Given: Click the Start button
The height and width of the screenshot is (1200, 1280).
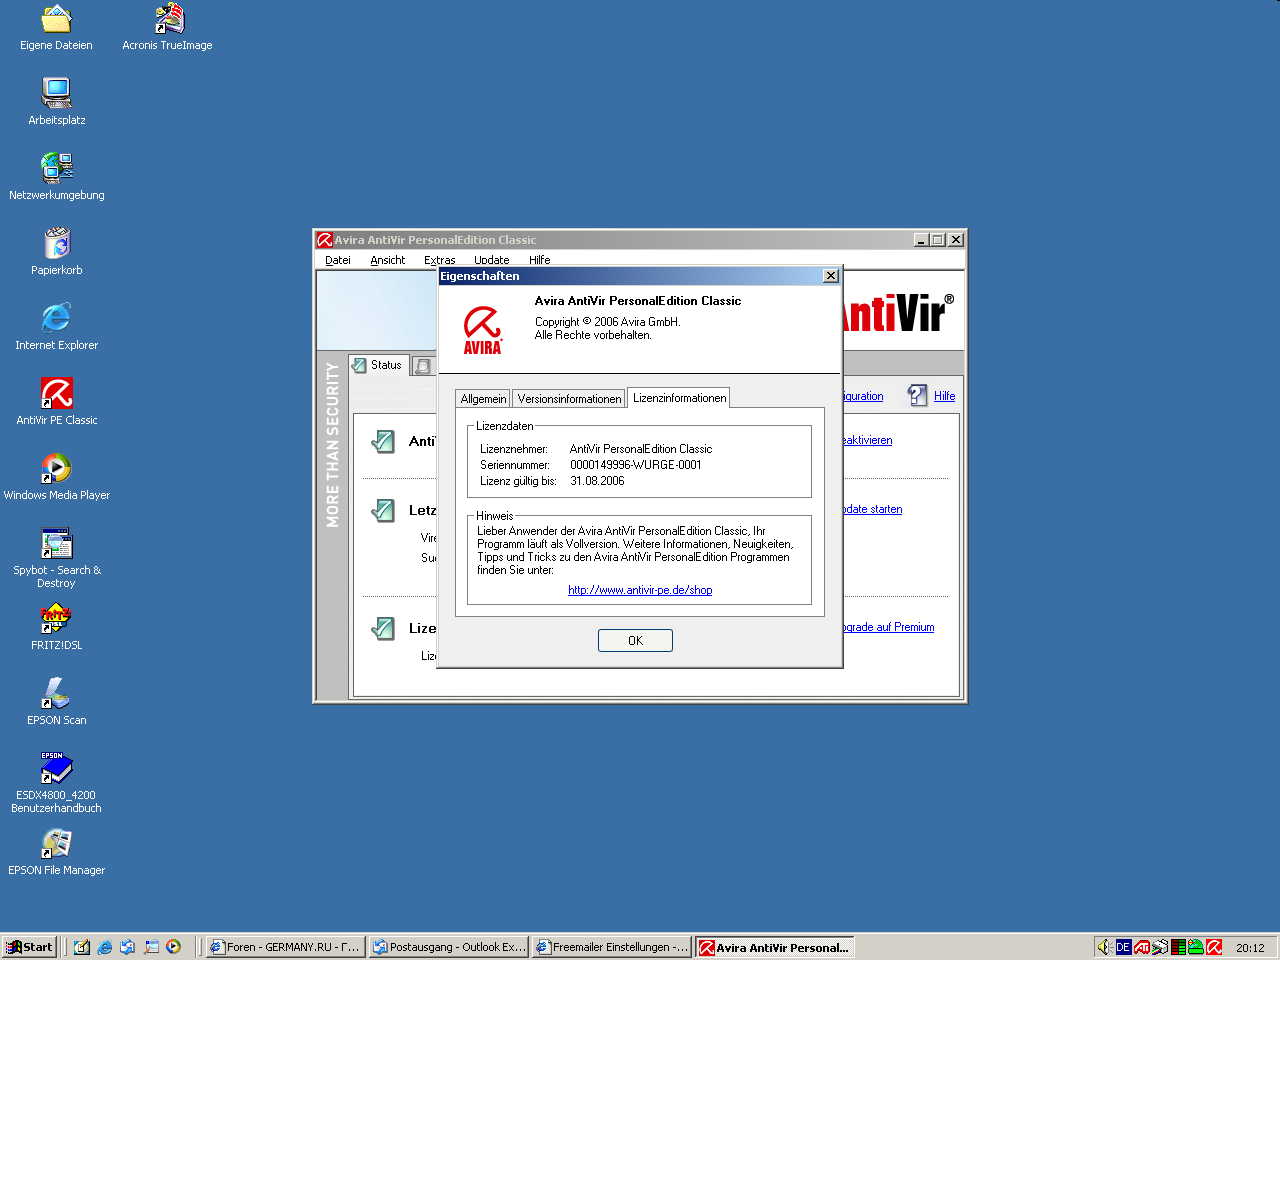Looking at the screenshot, I should click(29, 947).
